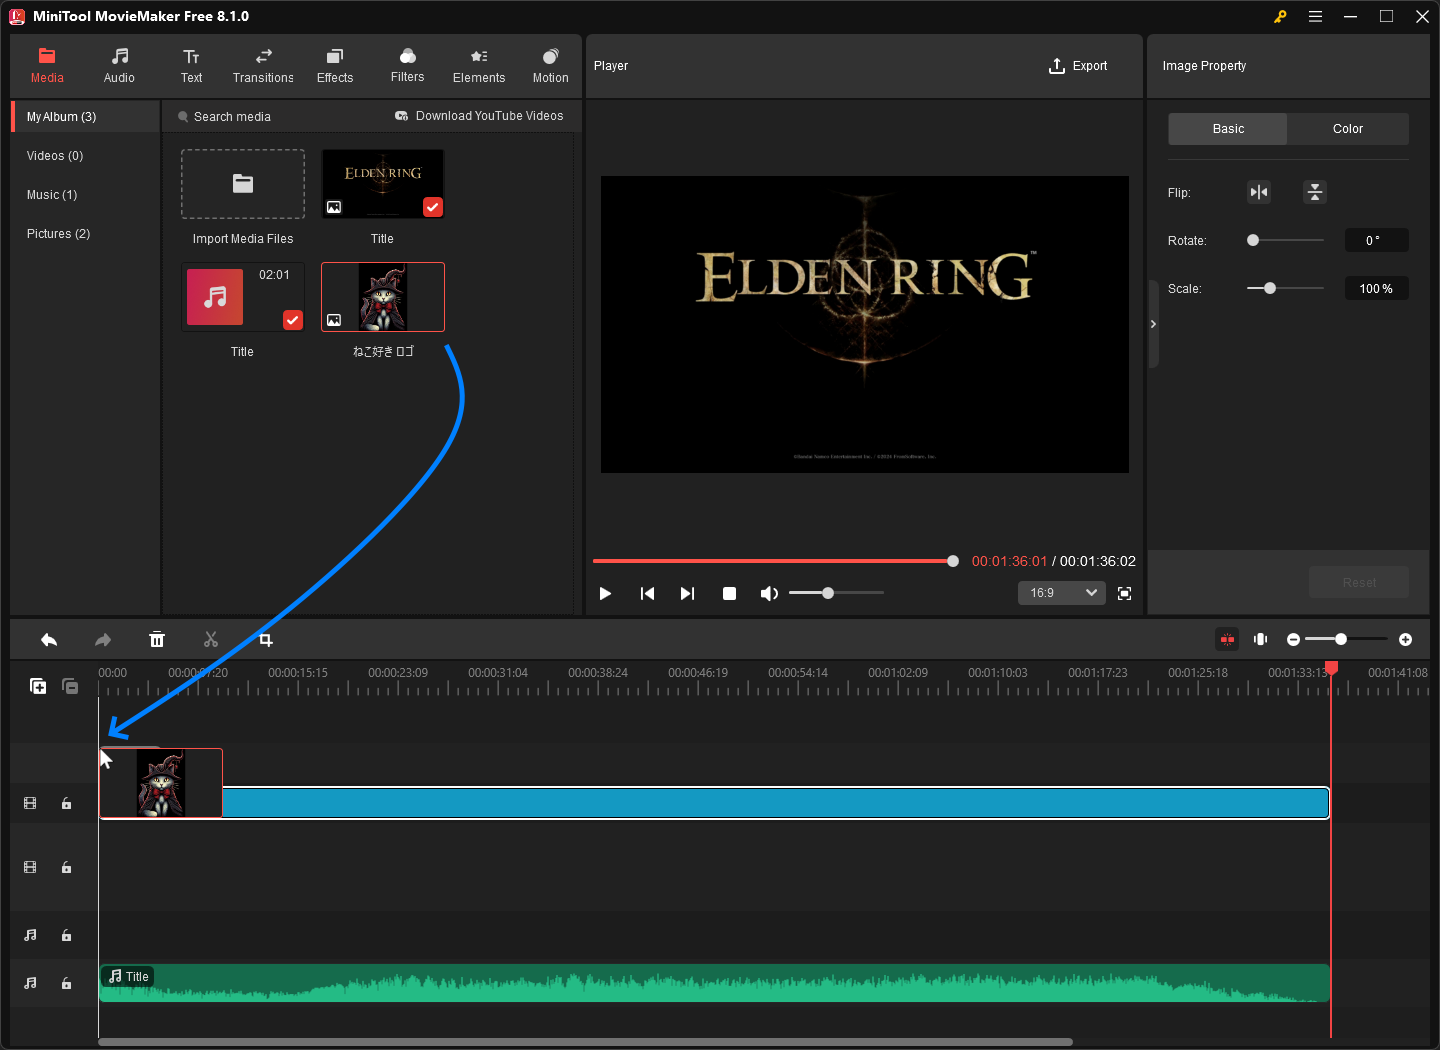Select the green Title audio clip

[x=714, y=983]
